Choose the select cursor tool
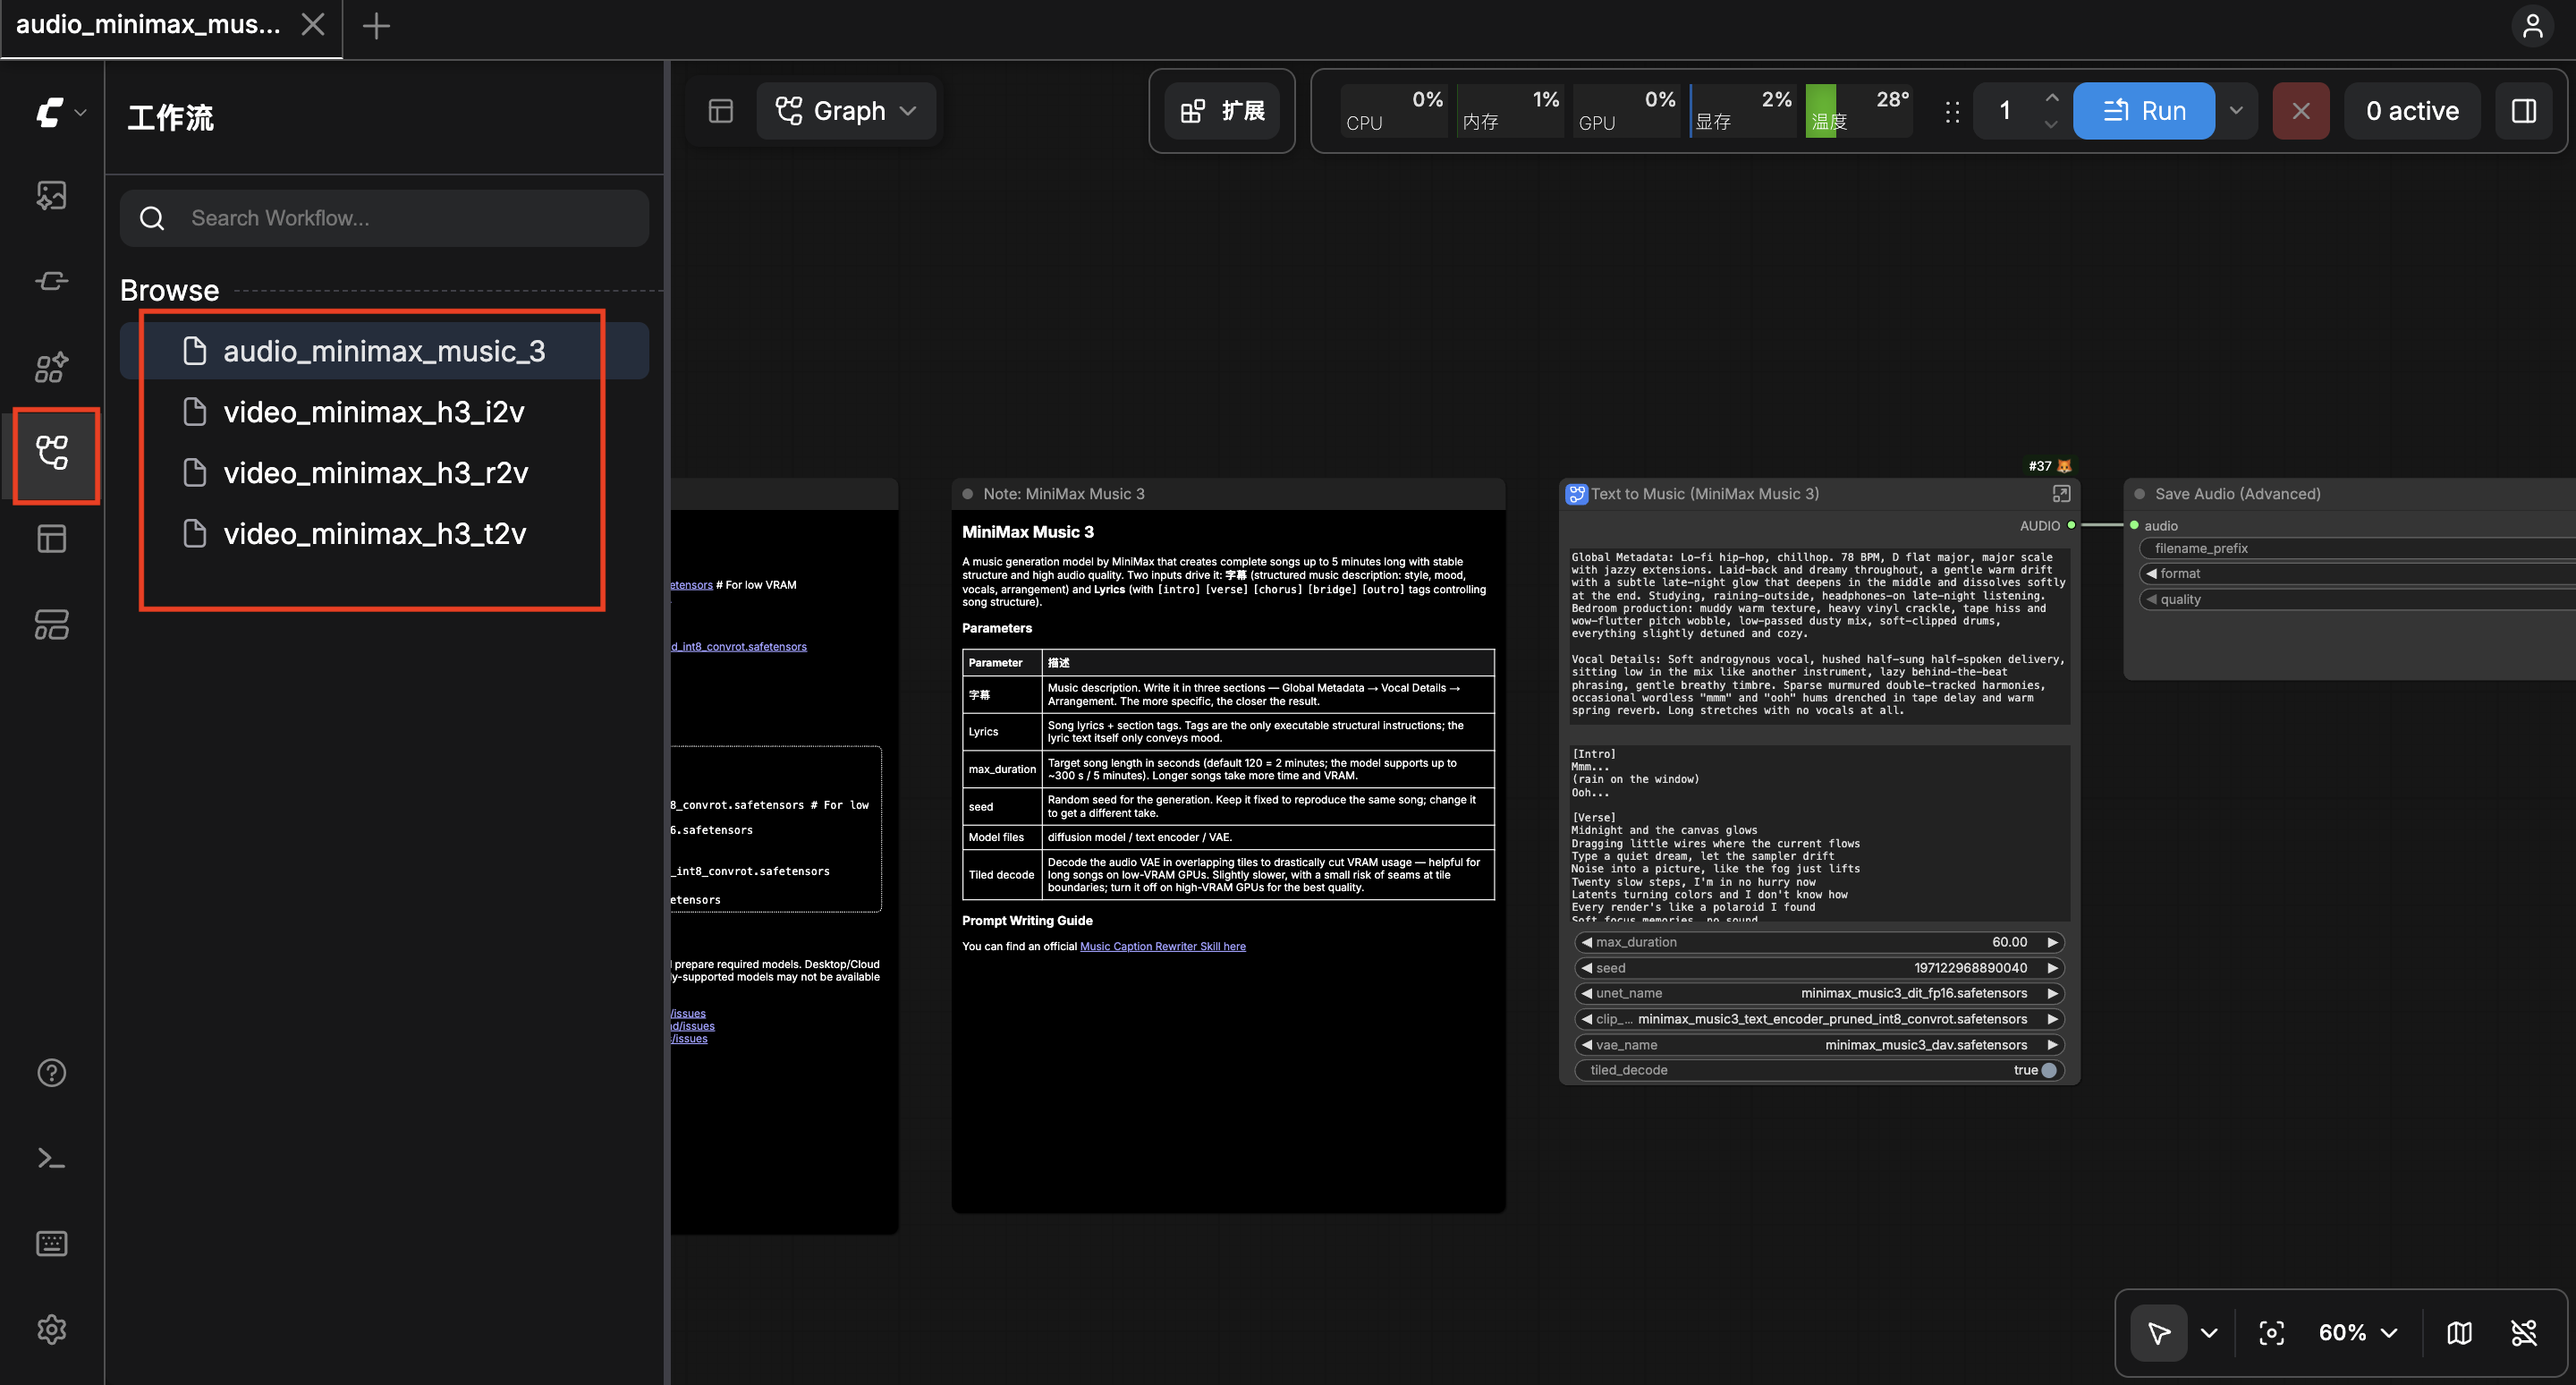The width and height of the screenshot is (2576, 1385). click(2159, 1332)
